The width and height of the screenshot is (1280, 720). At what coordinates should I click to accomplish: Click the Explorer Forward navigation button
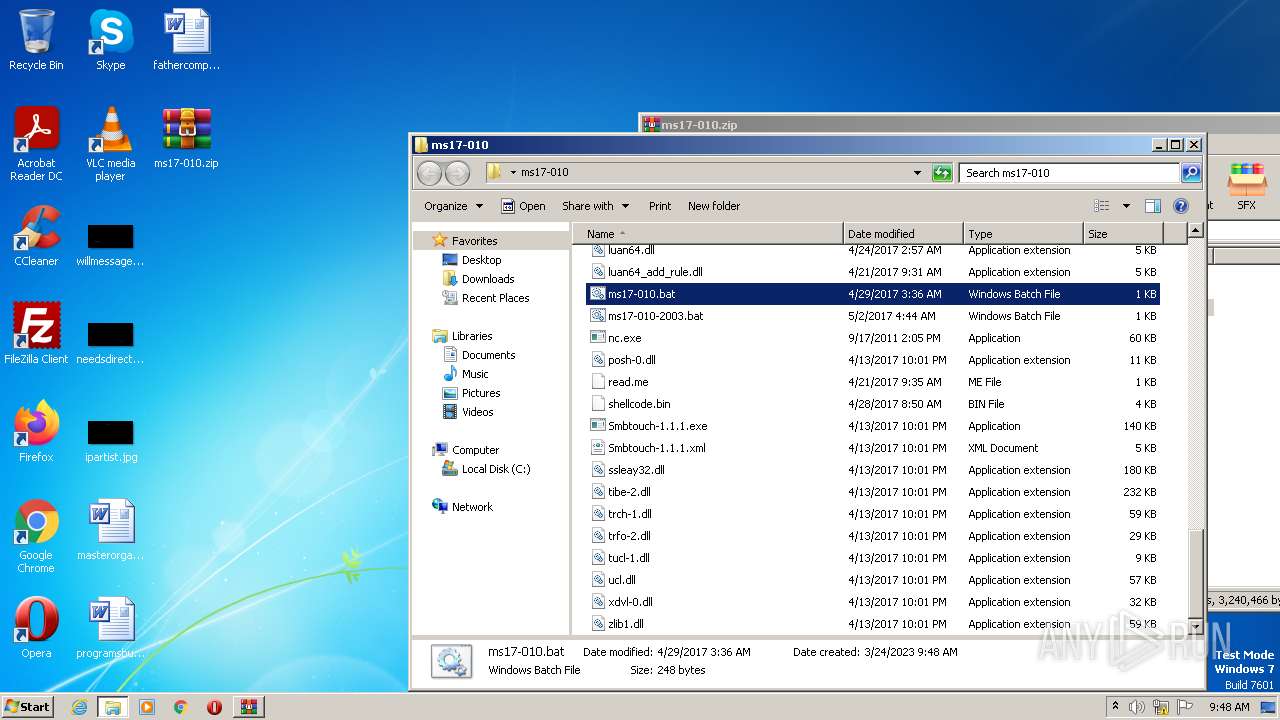[x=457, y=173]
